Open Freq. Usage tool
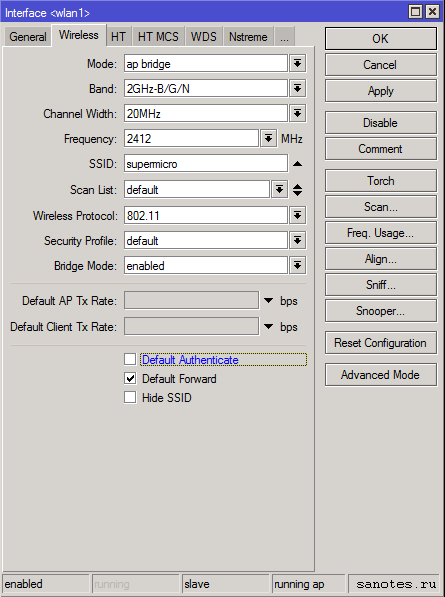 pos(381,233)
